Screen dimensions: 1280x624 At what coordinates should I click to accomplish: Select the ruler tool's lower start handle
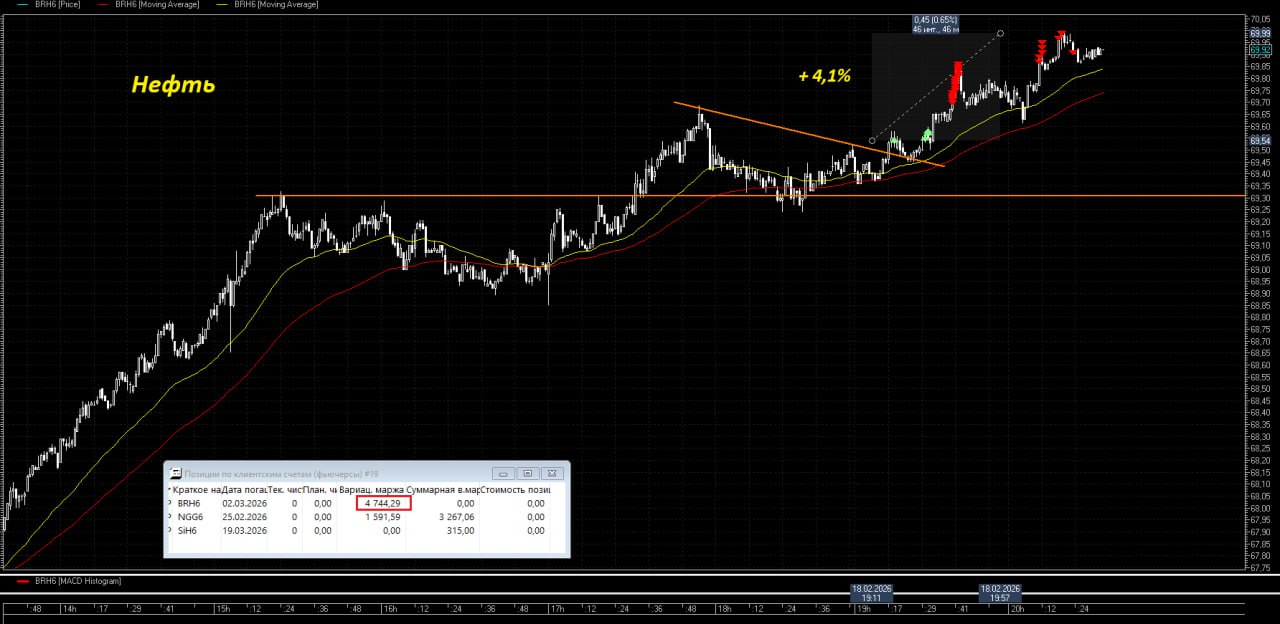(872, 140)
